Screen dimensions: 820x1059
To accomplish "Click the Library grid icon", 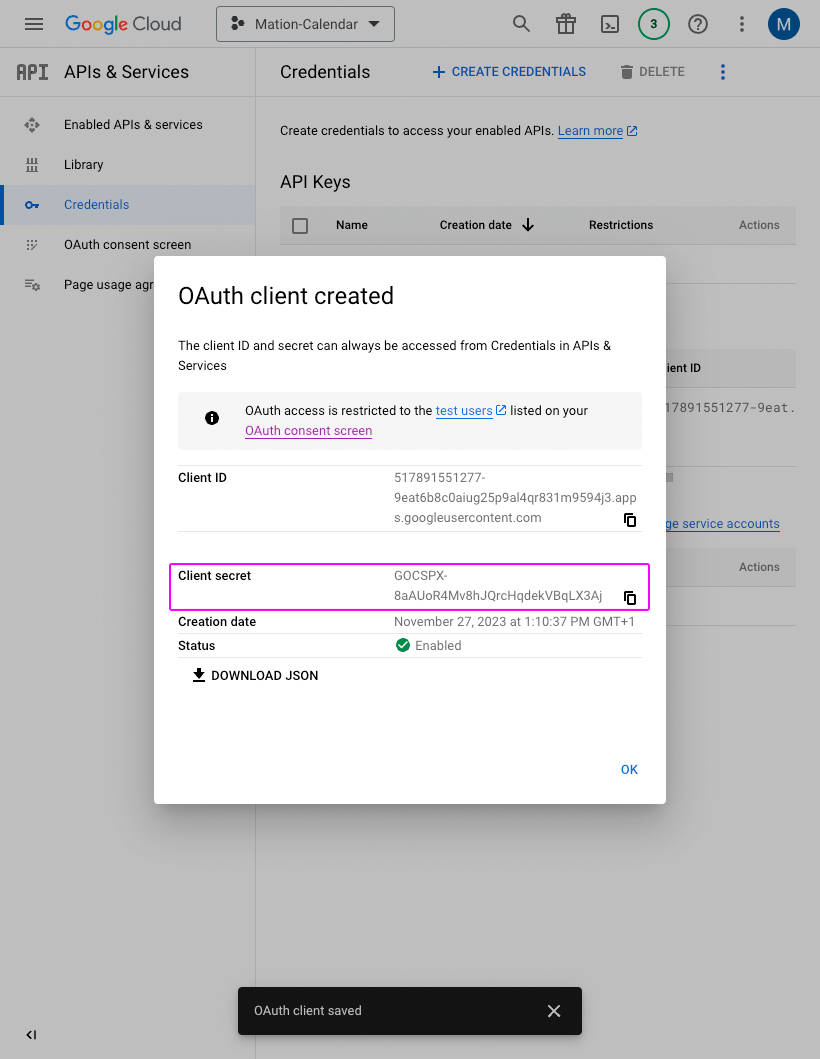I will (32, 165).
